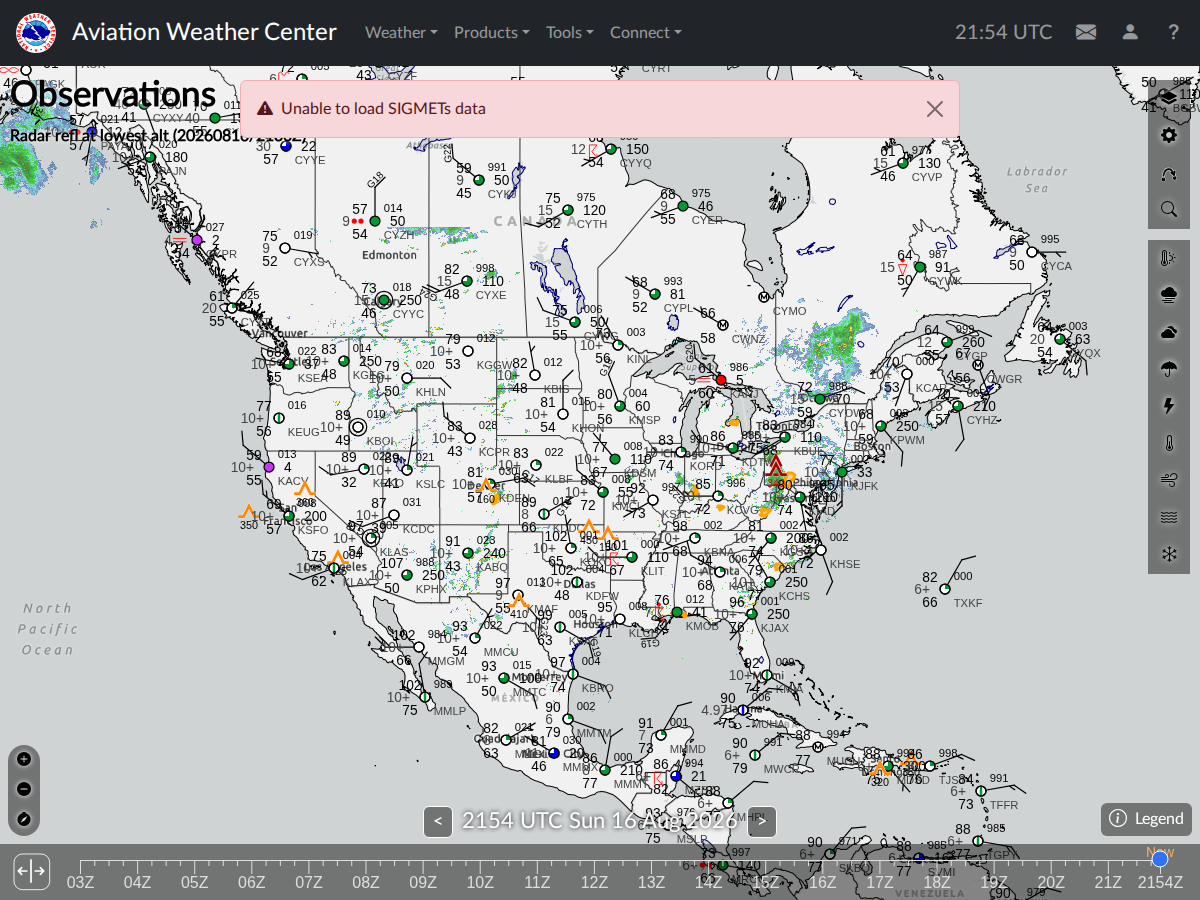Jump to 20Z on the timeline
The image size is (1200, 900).
[x=1051, y=881]
